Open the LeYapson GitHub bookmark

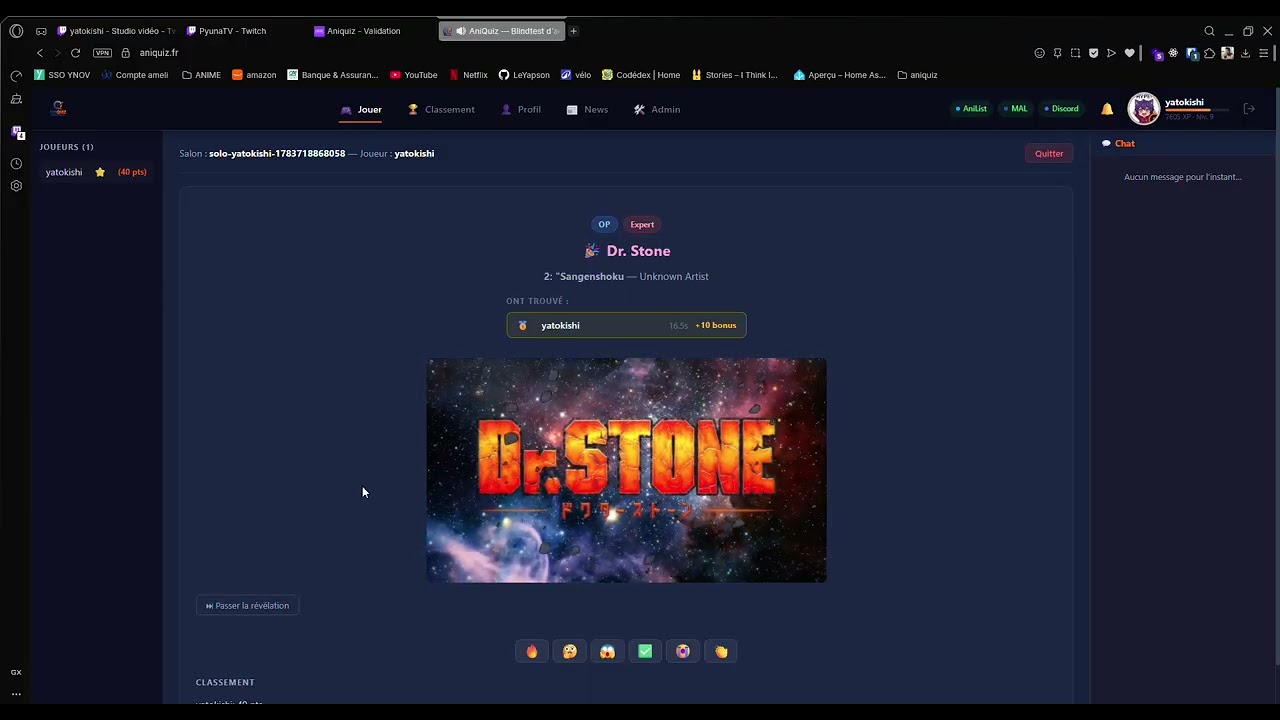[x=524, y=75]
